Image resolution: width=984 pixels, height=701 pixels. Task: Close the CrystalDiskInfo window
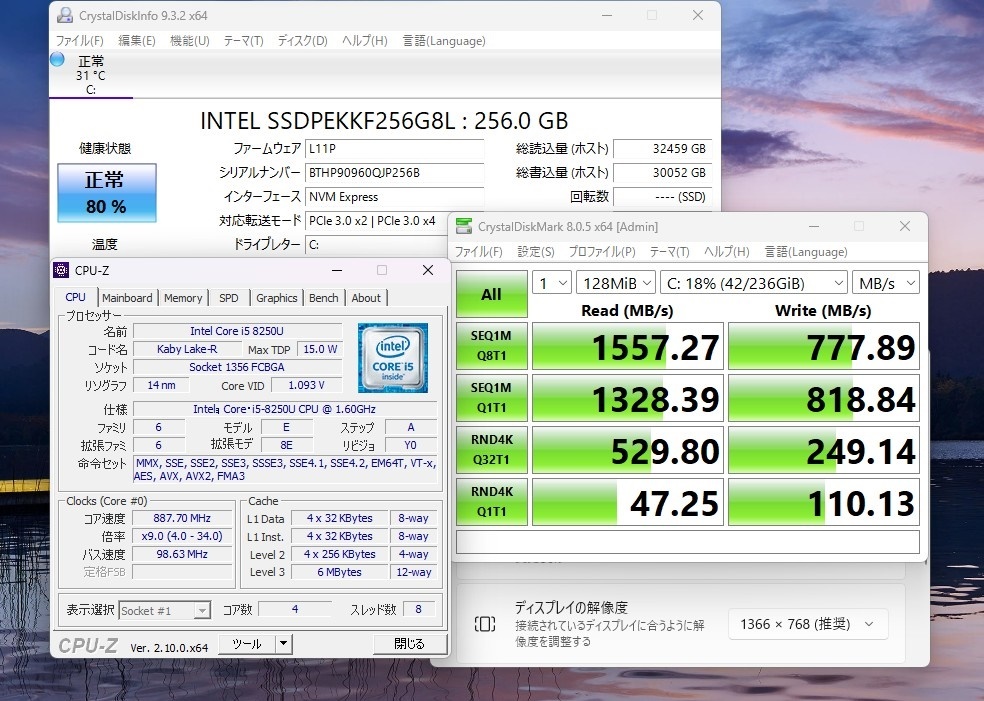[x=698, y=15]
